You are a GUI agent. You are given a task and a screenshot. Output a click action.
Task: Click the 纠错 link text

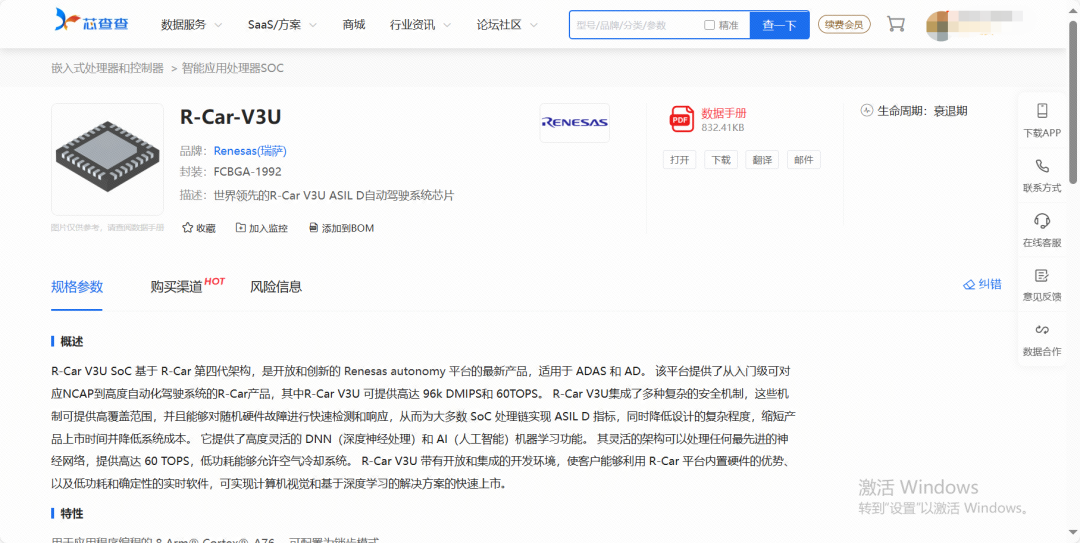pyautogui.click(x=990, y=285)
